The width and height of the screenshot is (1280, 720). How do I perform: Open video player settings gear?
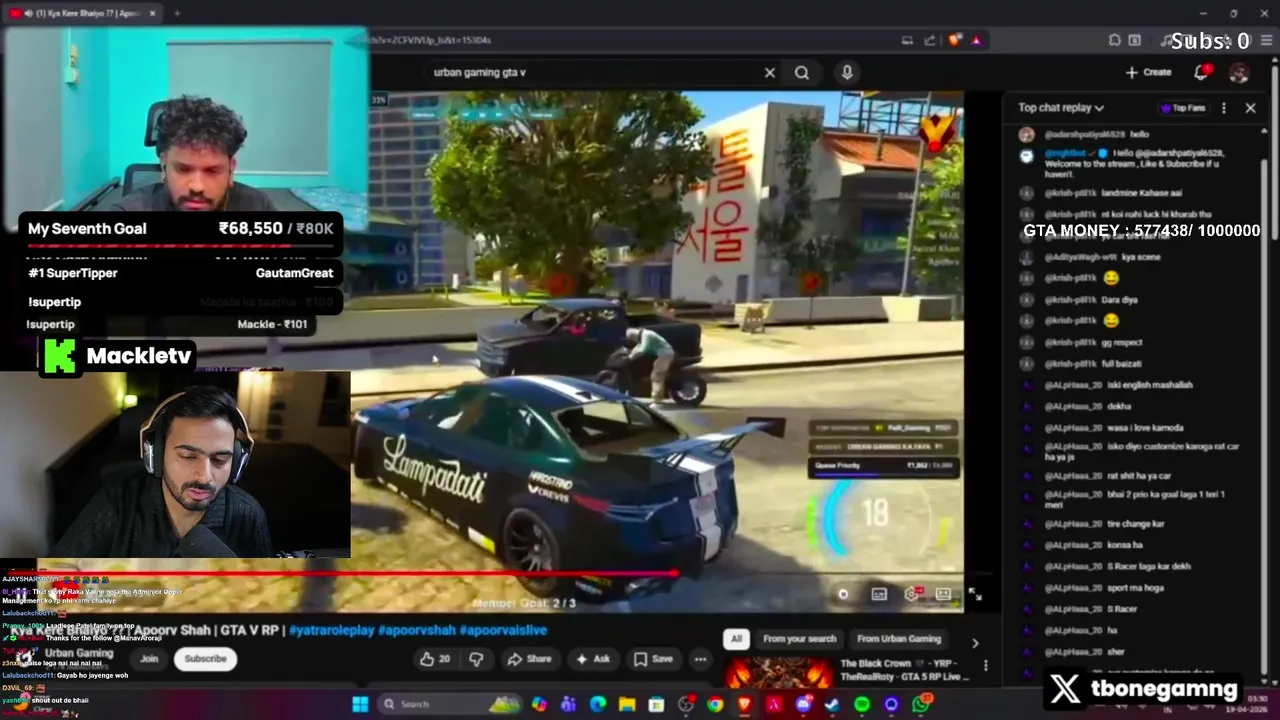[912, 594]
